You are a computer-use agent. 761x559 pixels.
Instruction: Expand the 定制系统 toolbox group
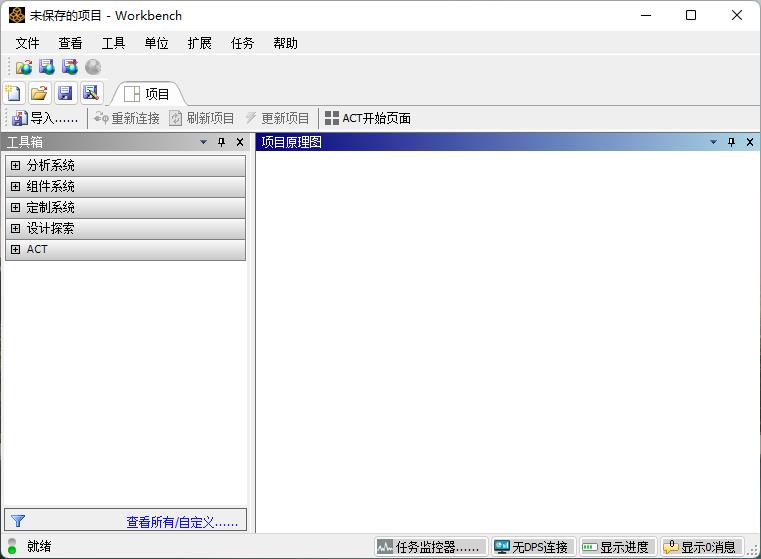(x=16, y=207)
